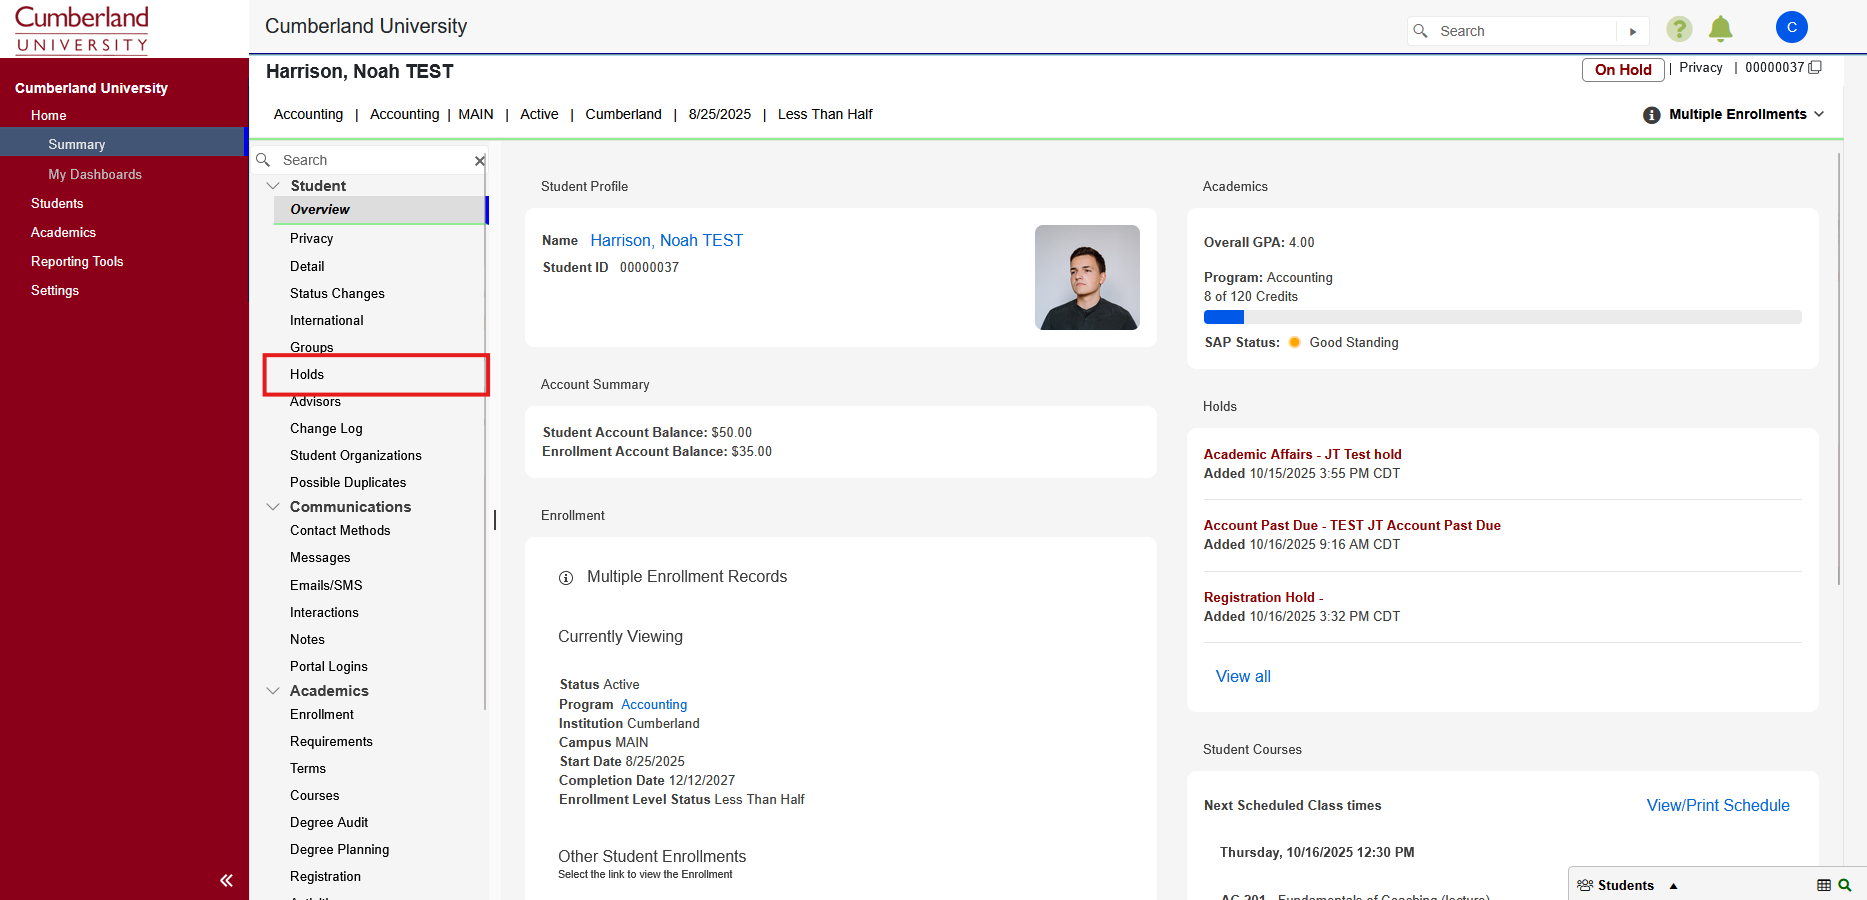This screenshot has width=1867, height=900.
Task: Open Privacy in the Student tree
Action: coord(312,238)
